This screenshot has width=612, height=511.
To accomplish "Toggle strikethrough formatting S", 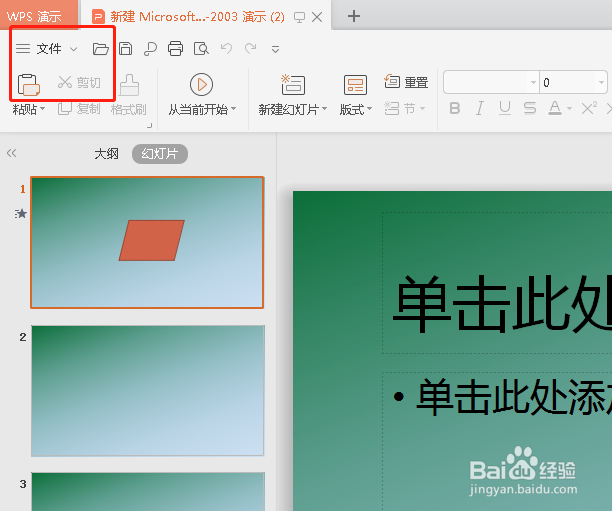I will (530, 108).
